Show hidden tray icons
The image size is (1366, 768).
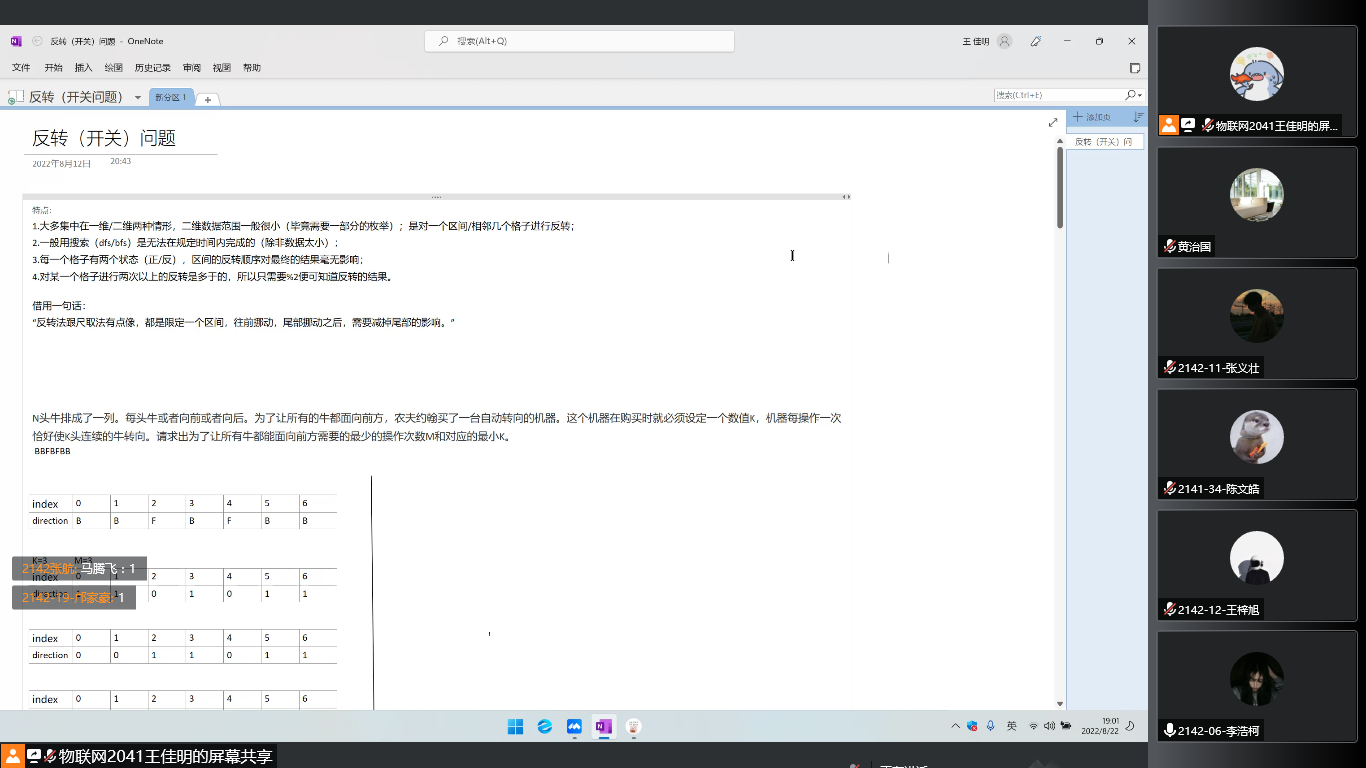956,726
